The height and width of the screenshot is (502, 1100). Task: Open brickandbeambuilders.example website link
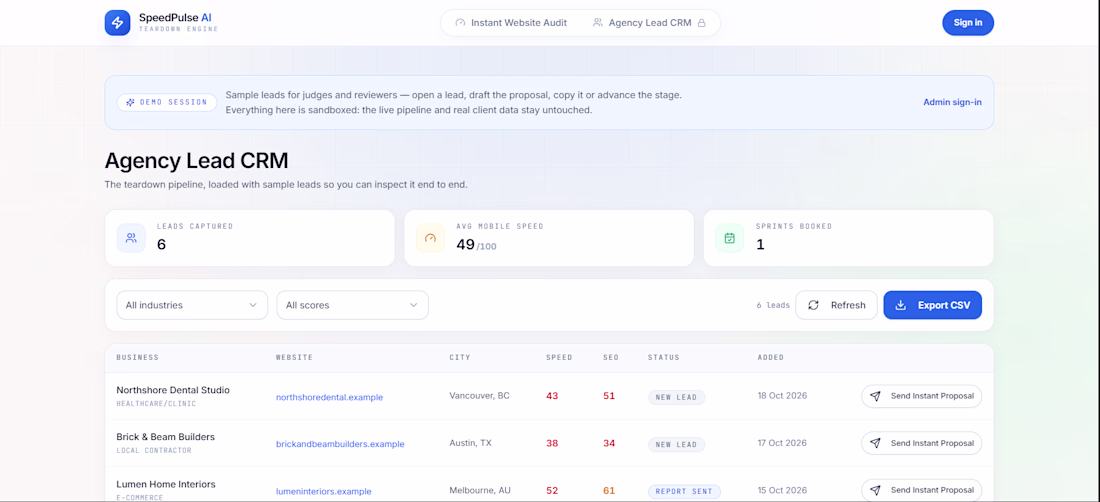click(340, 444)
